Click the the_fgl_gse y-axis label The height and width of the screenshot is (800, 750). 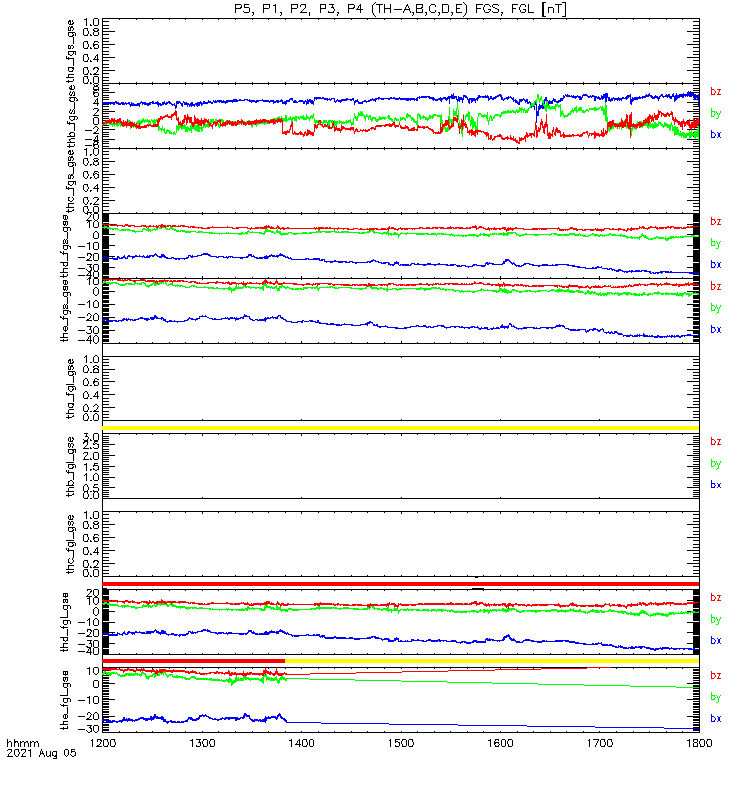click(x=65, y=700)
